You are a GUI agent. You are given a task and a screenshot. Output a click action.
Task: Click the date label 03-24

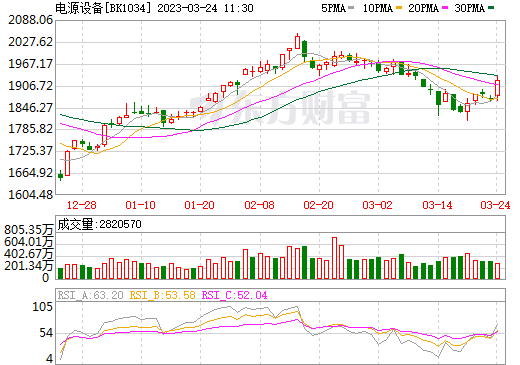495,205
